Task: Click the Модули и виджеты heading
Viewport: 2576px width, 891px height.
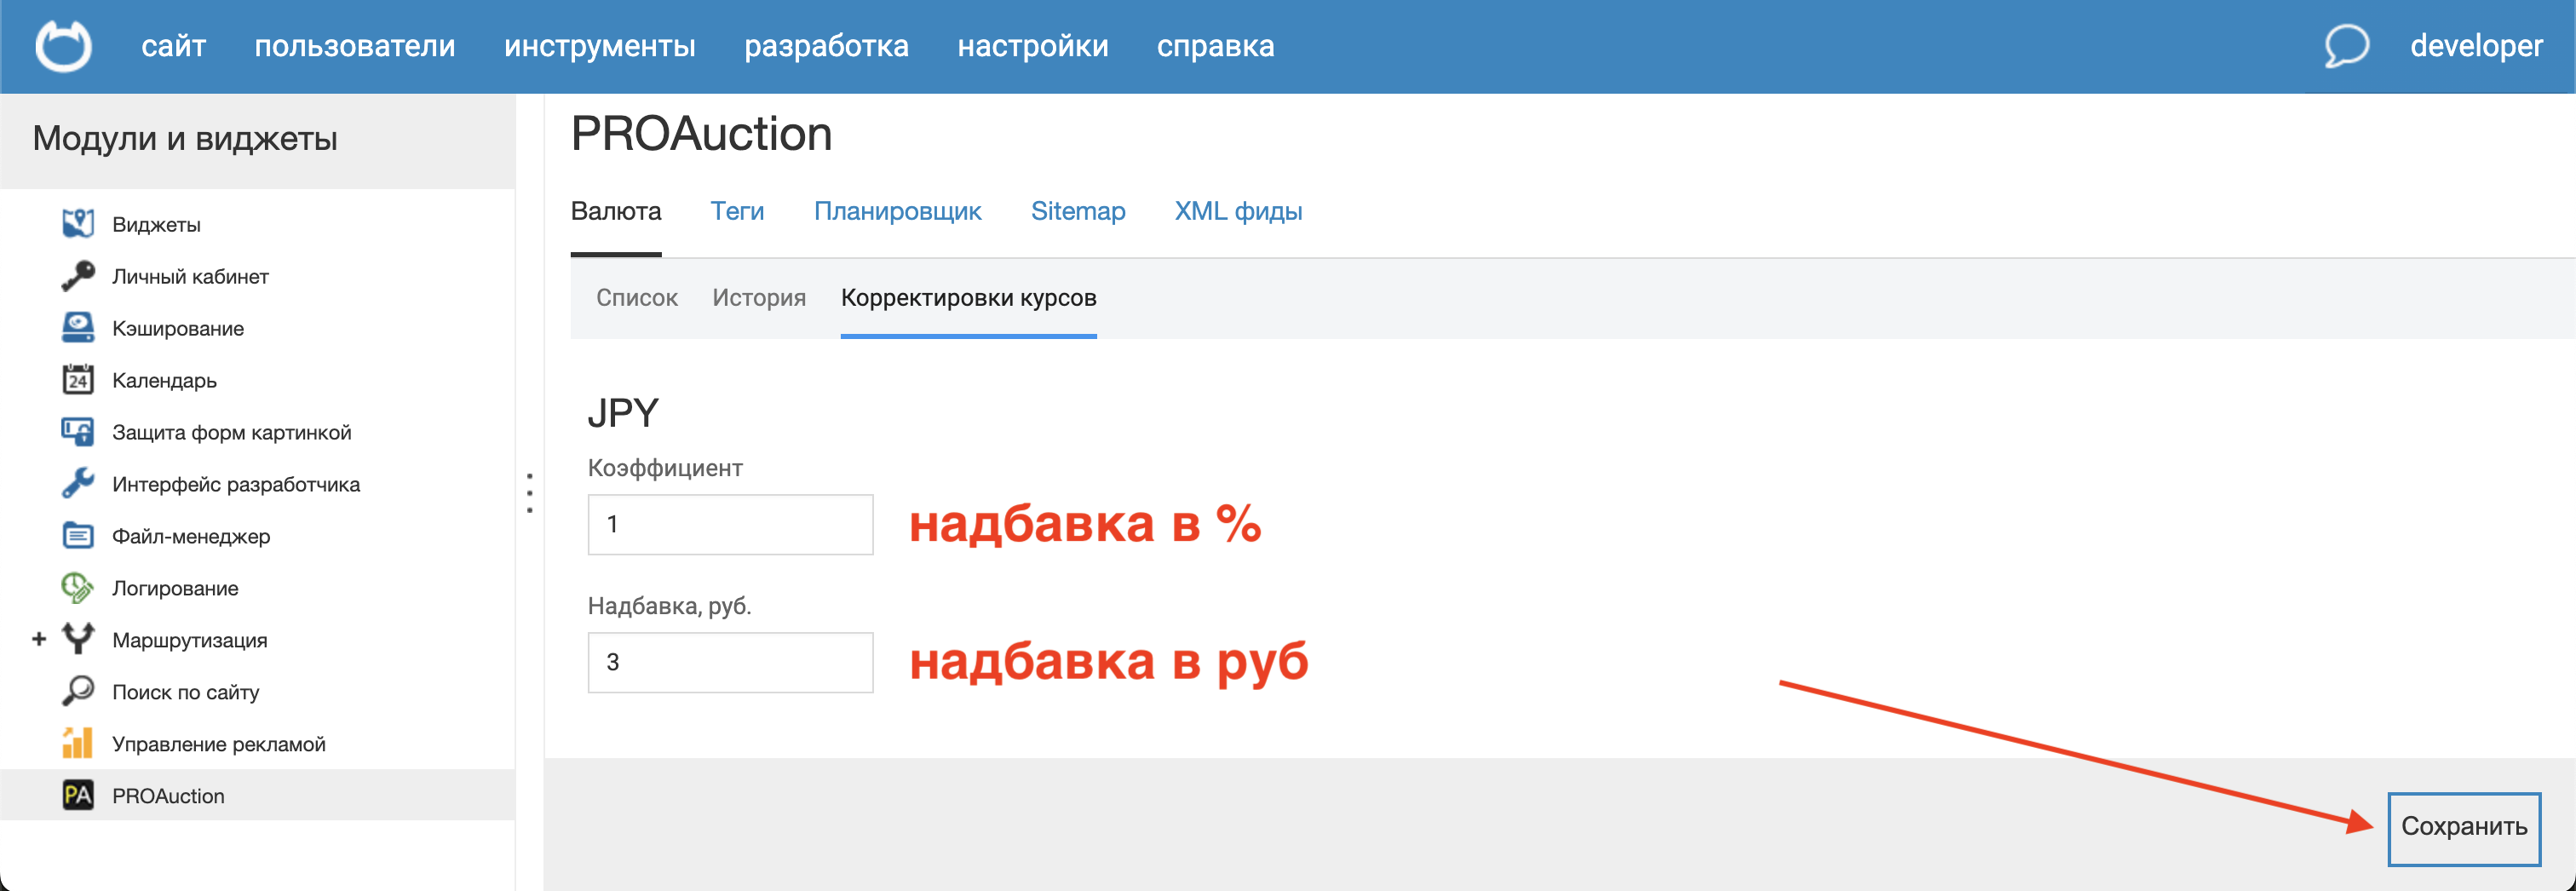Action: (x=185, y=138)
